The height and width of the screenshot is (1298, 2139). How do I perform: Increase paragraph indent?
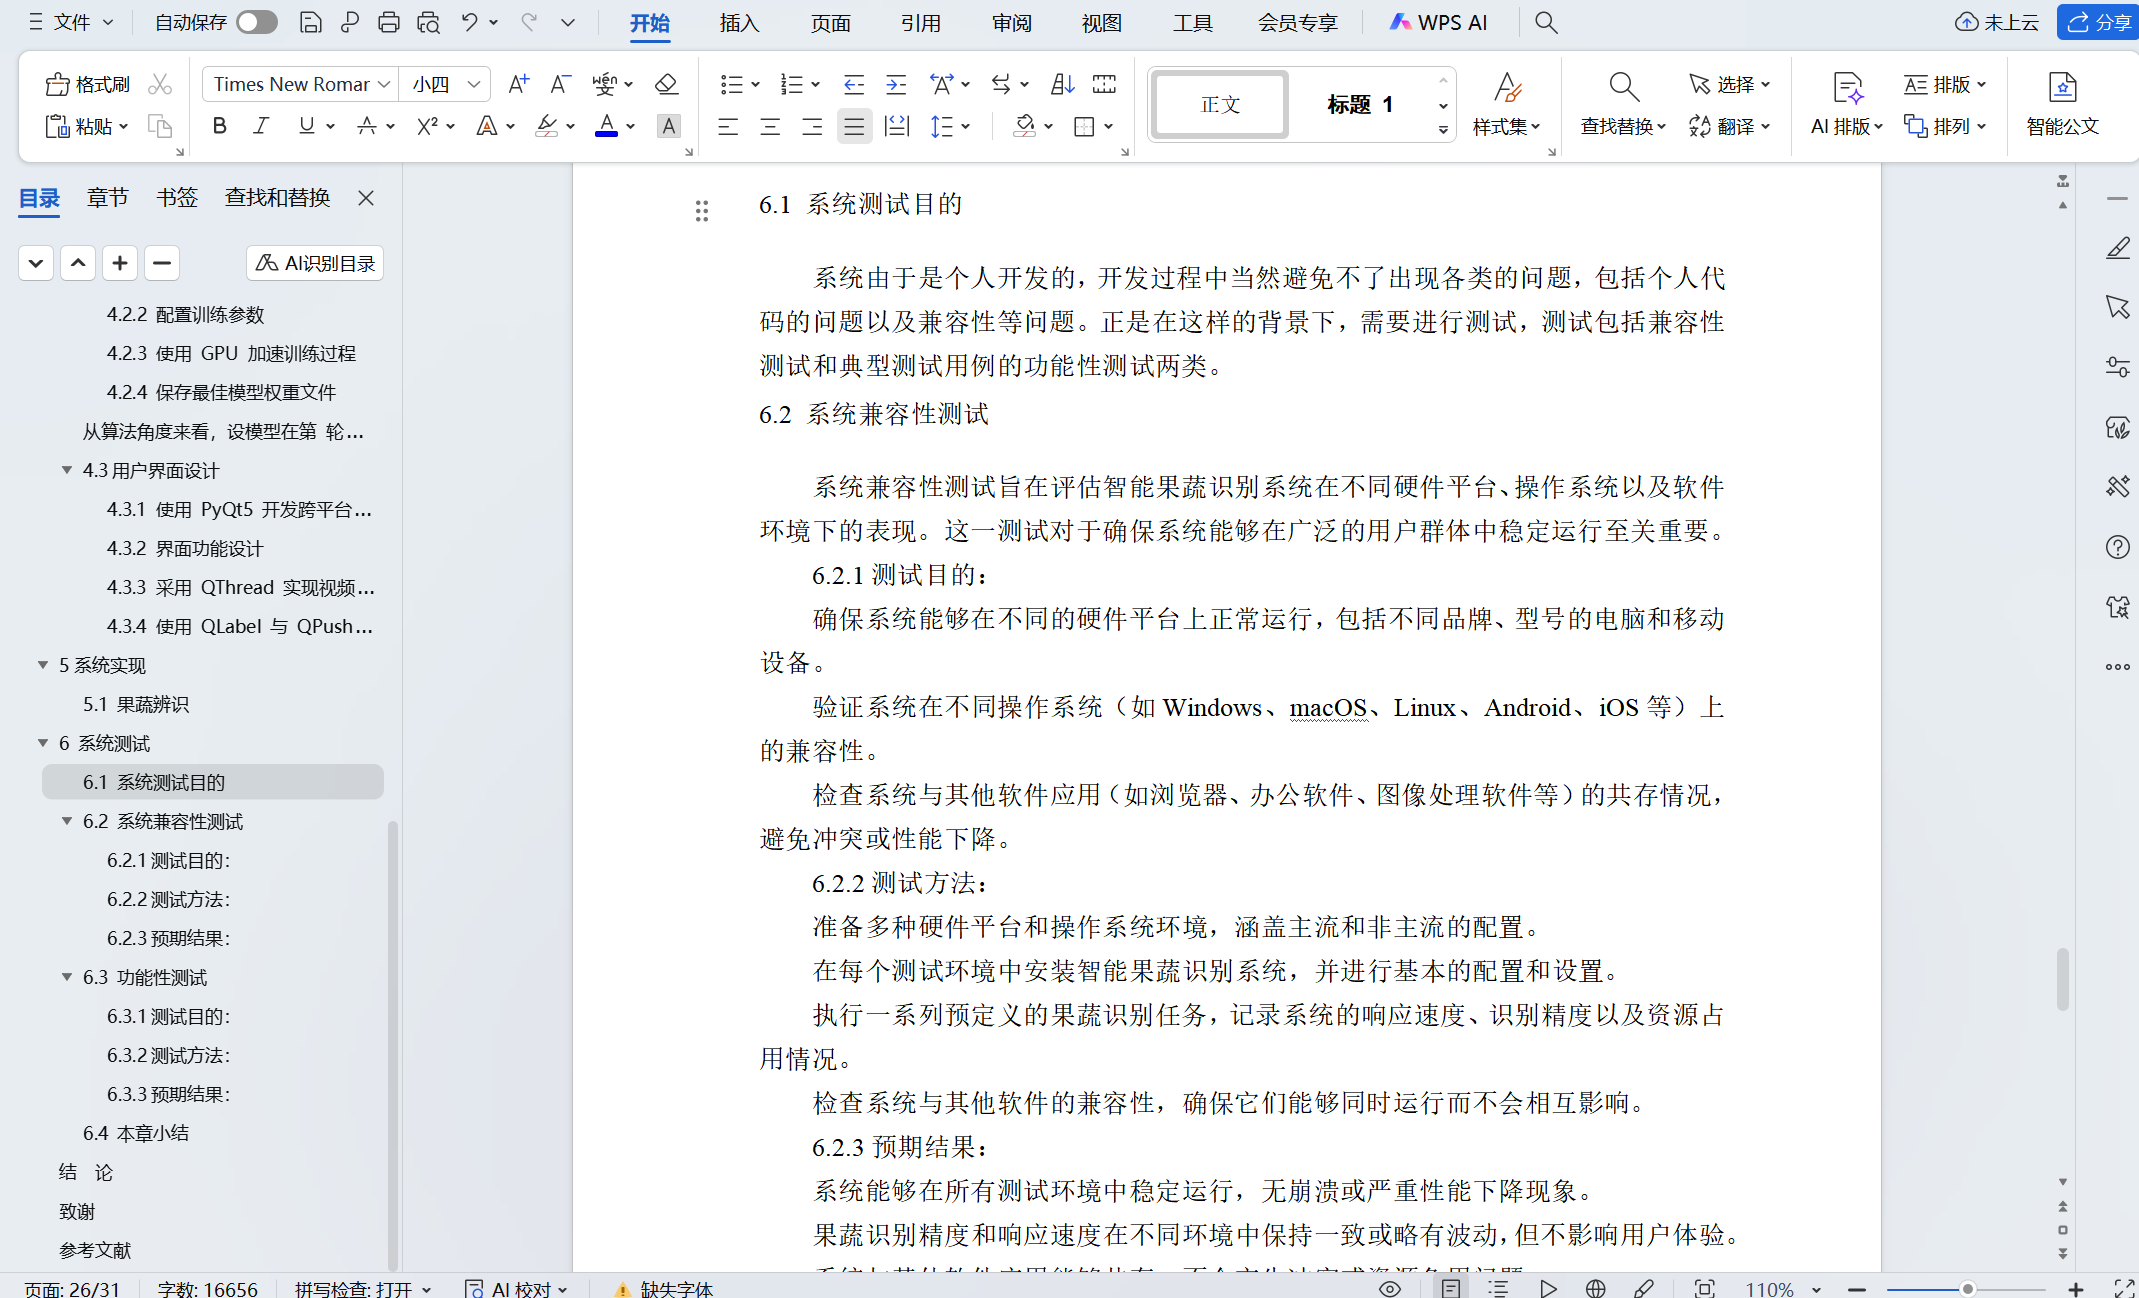coord(896,84)
